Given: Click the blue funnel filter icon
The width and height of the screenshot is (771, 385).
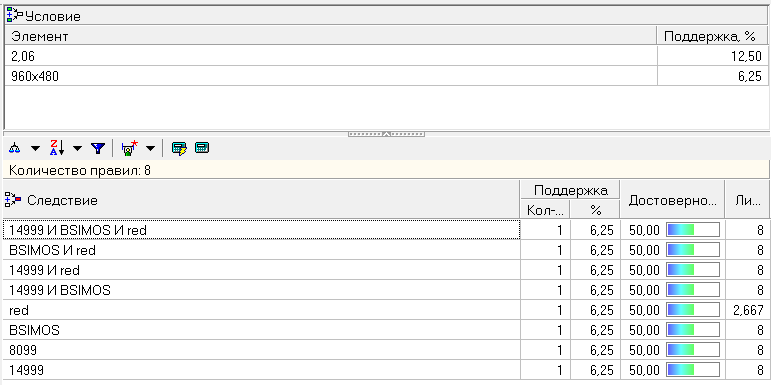Looking at the screenshot, I should (x=98, y=148).
